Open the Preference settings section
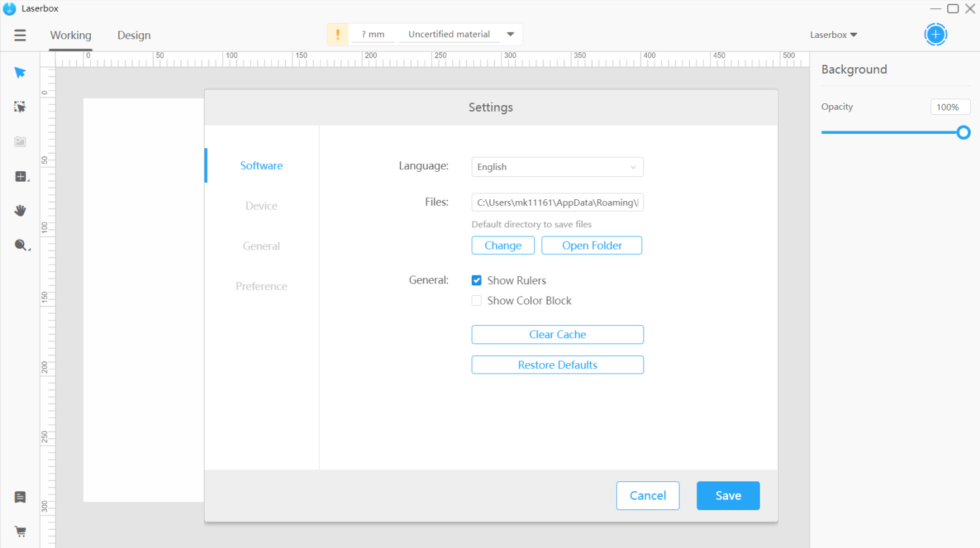 tap(261, 286)
